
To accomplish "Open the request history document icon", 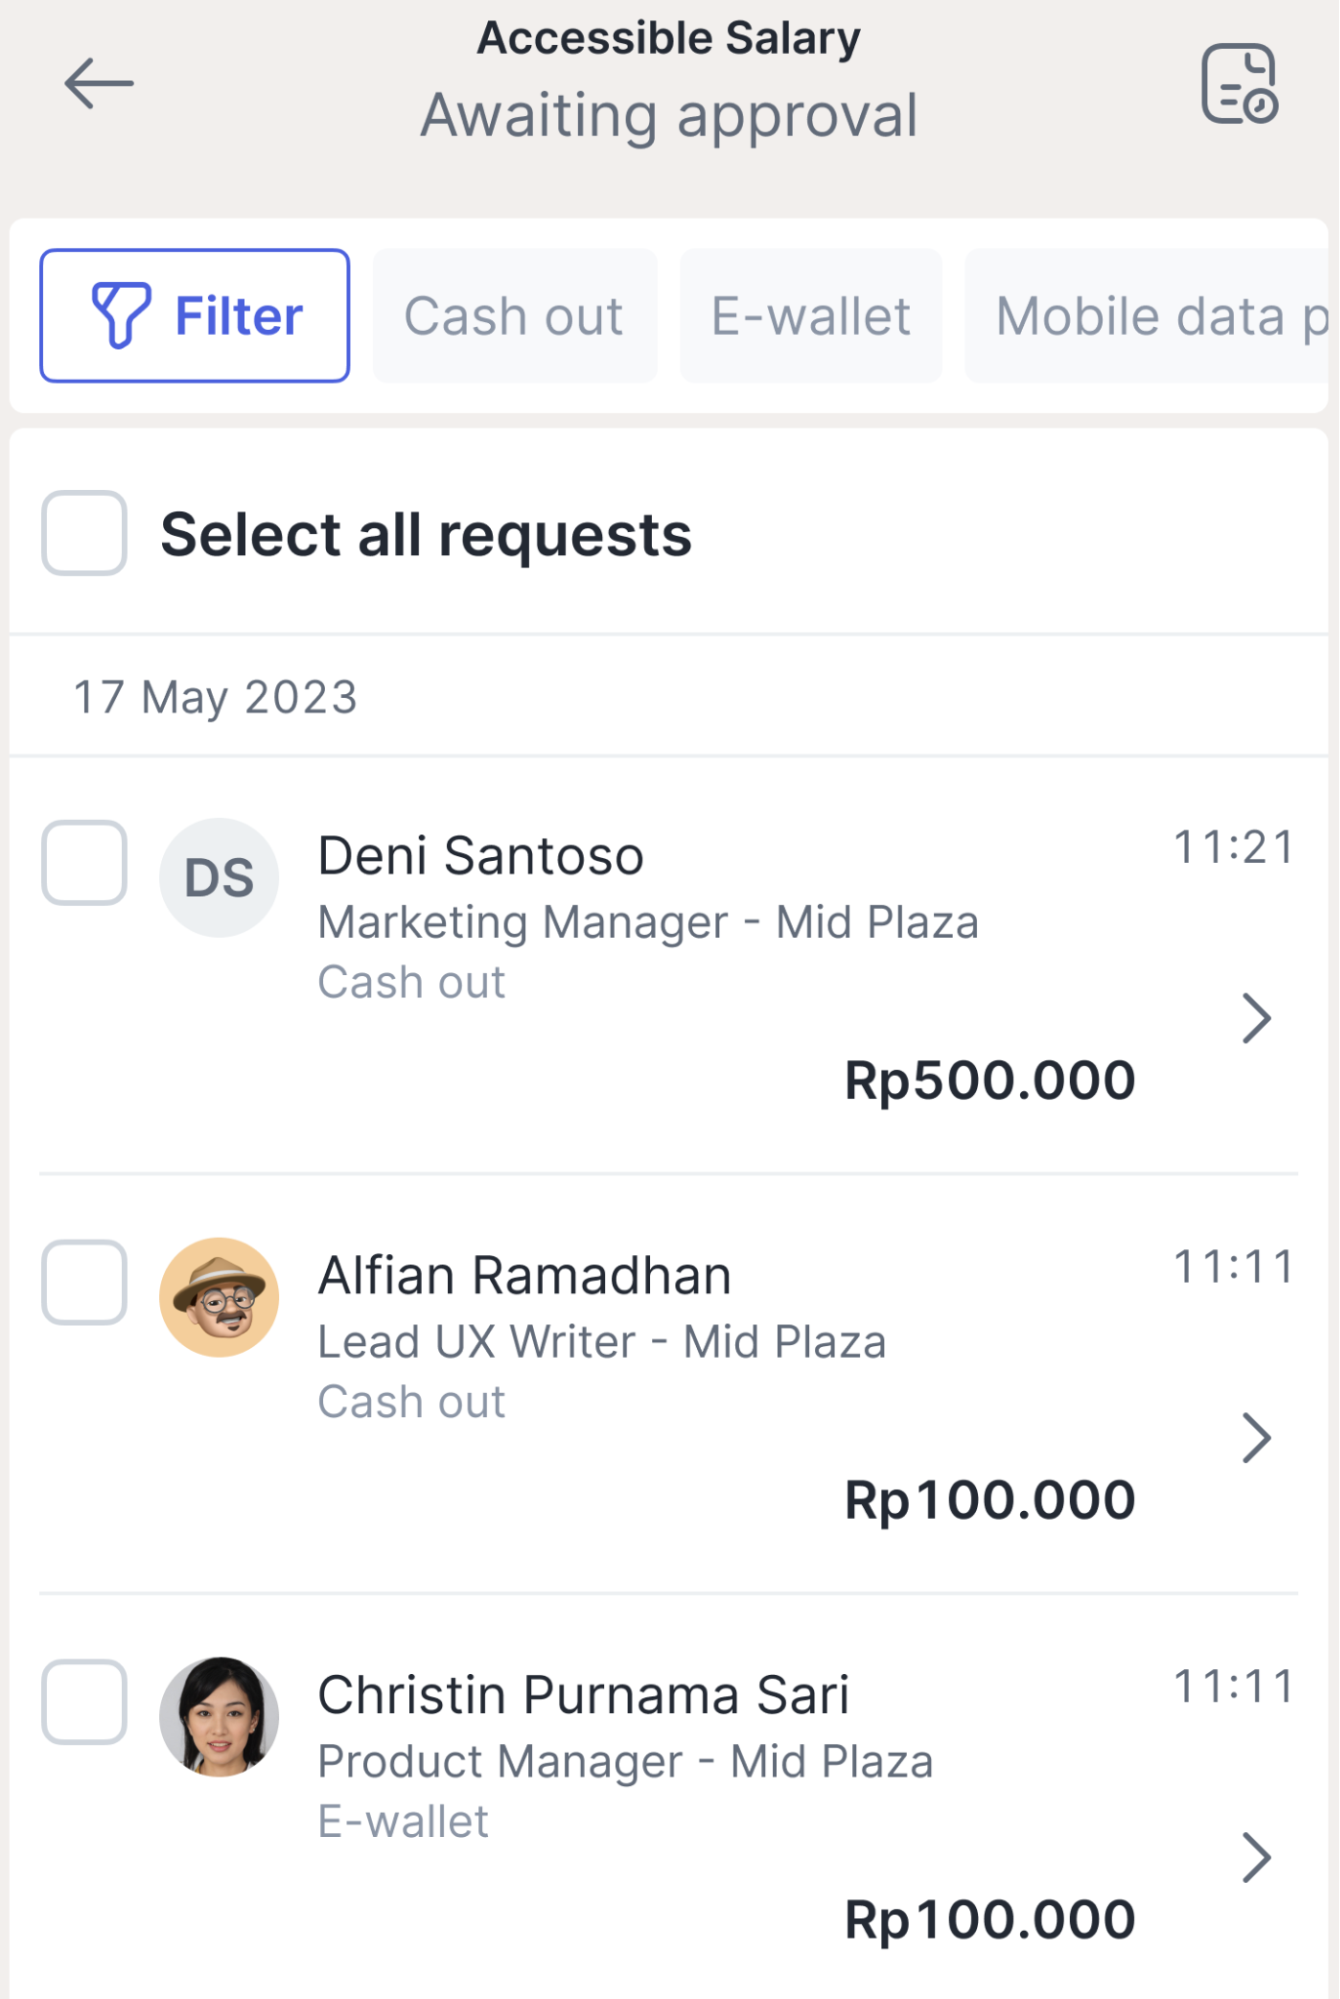I will pyautogui.click(x=1238, y=84).
